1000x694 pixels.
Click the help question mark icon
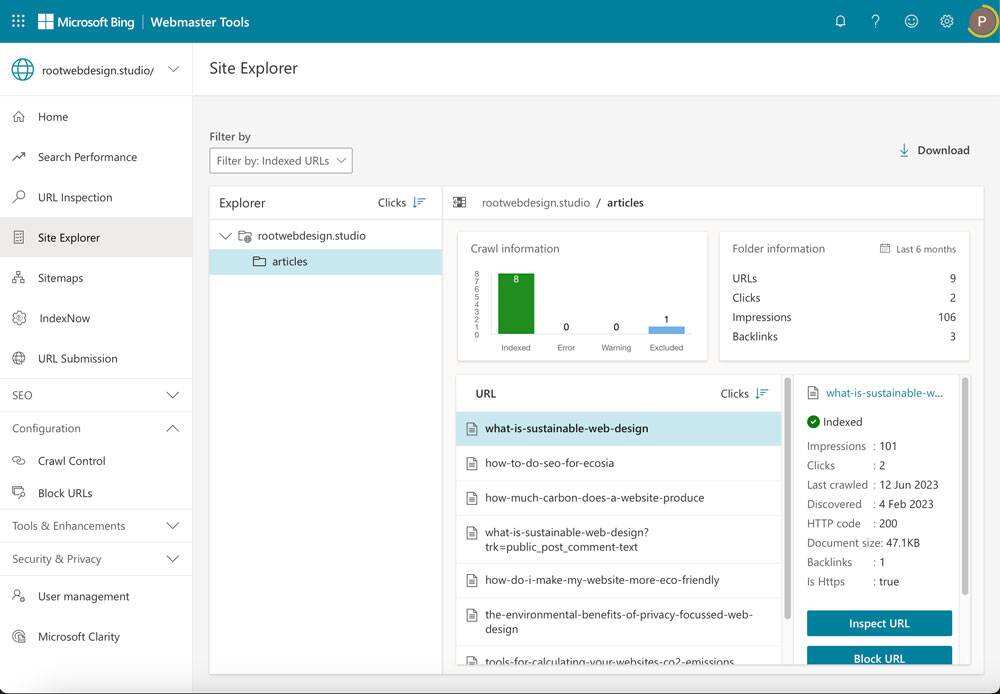pyautogui.click(x=876, y=21)
